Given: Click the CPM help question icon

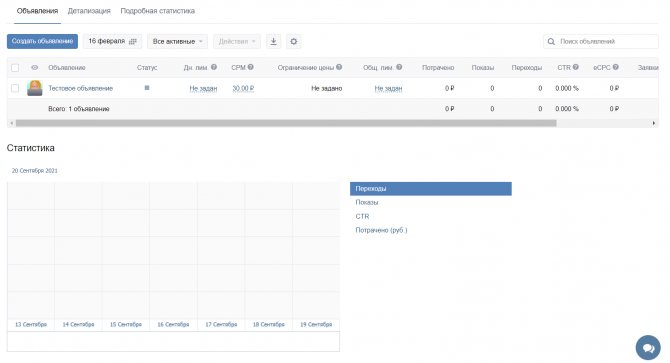Looking at the screenshot, I should [251, 67].
